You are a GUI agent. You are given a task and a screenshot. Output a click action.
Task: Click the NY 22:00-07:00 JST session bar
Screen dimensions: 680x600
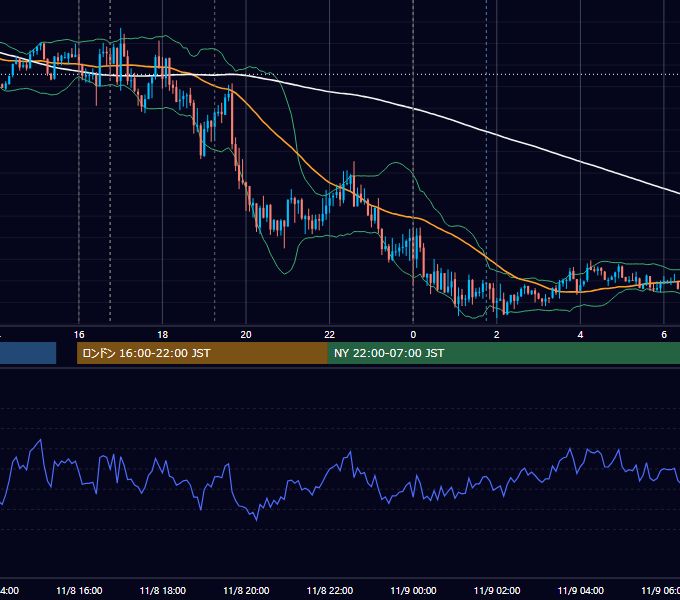tap(503, 353)
